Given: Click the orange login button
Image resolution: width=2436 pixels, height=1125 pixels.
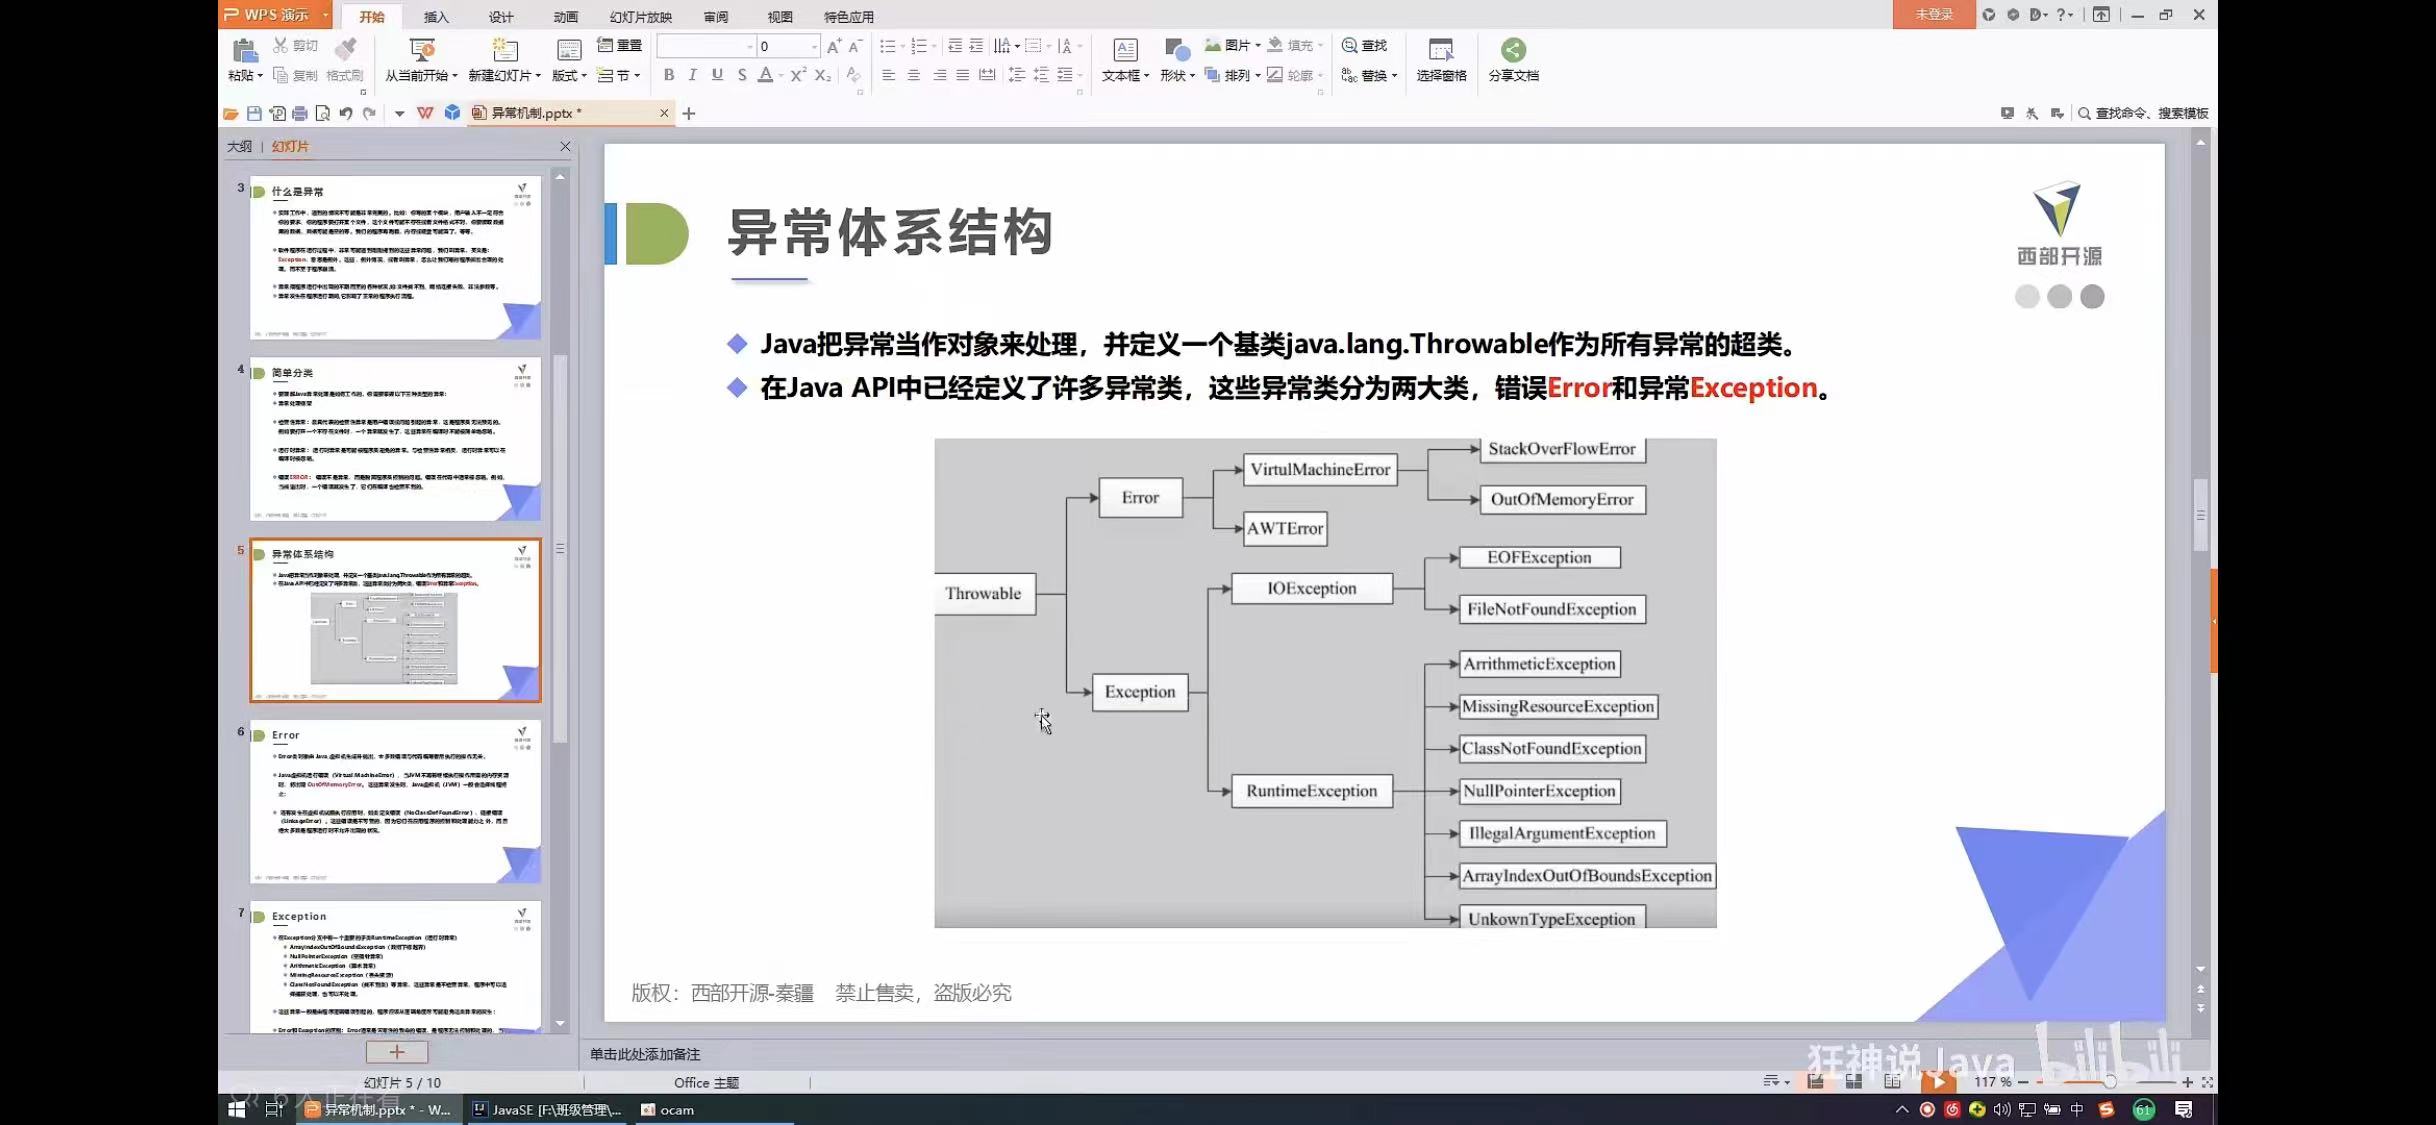Looking at the screenshot, I should click(1932, 15).
